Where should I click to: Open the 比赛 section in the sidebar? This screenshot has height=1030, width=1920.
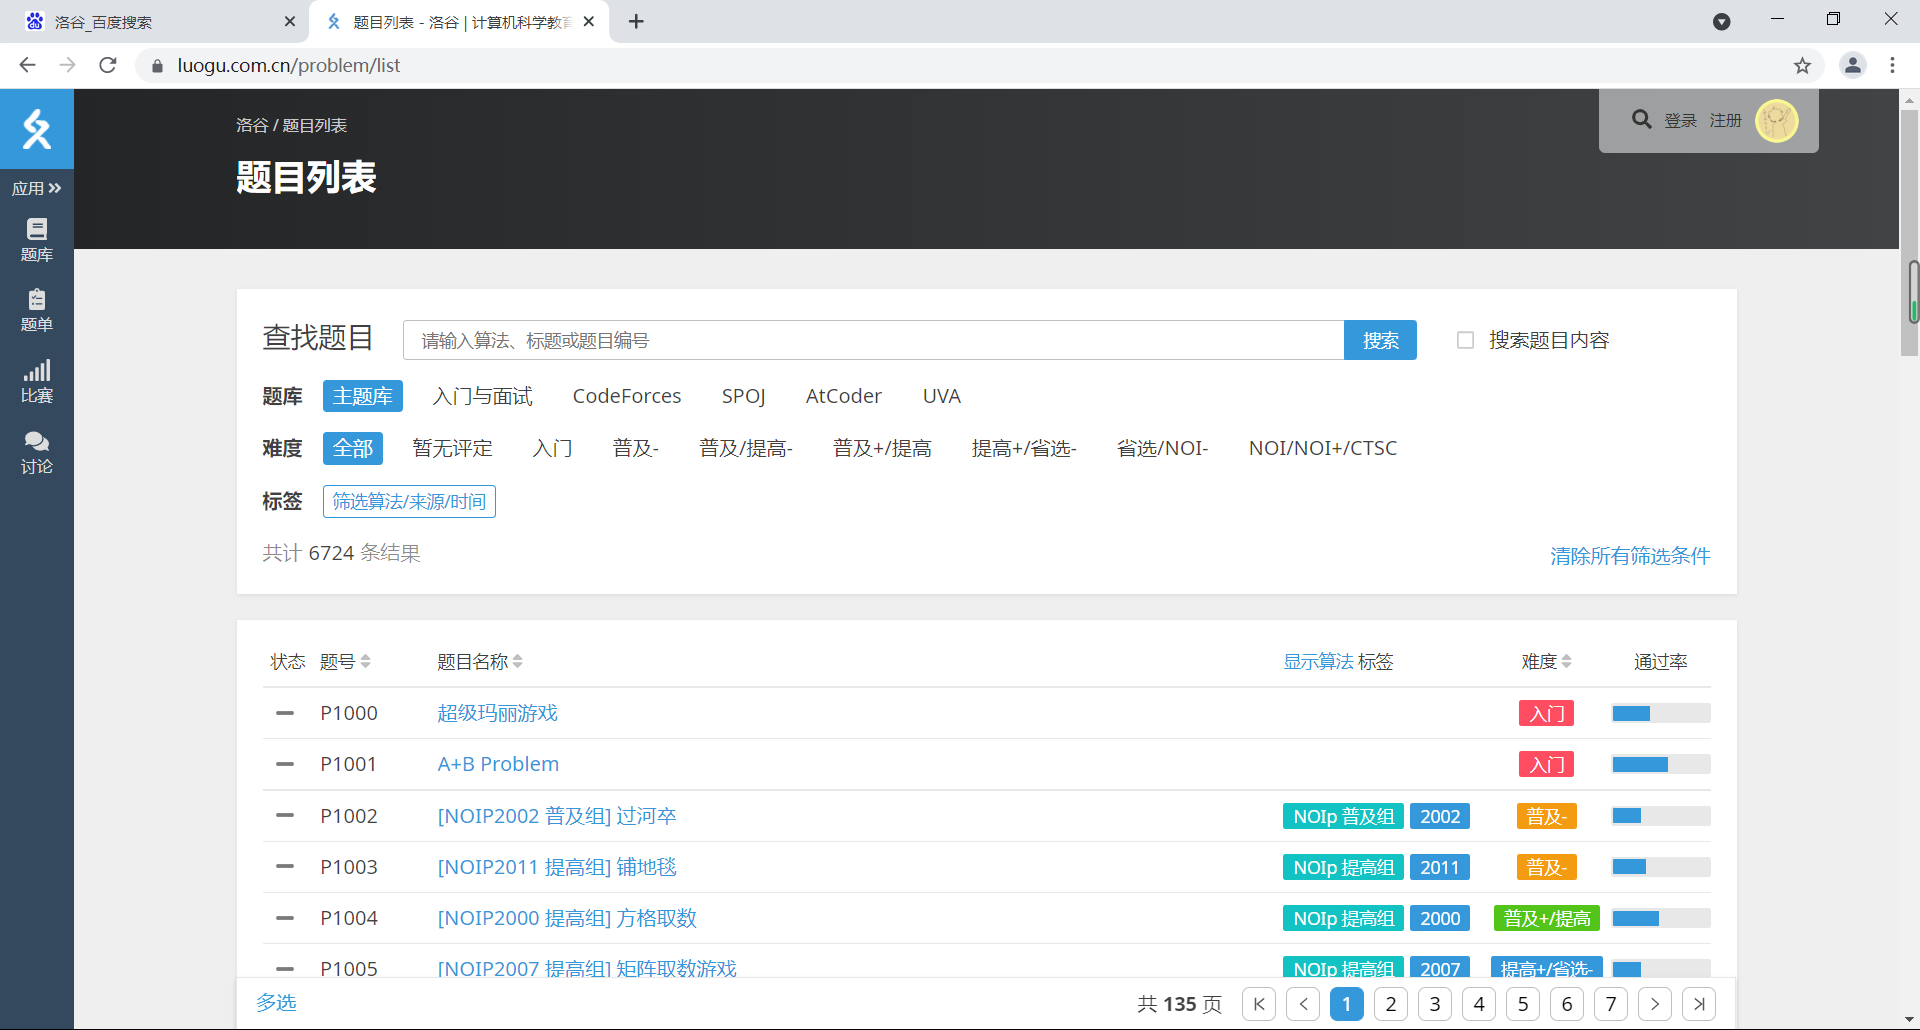click(x=36, y=378)
